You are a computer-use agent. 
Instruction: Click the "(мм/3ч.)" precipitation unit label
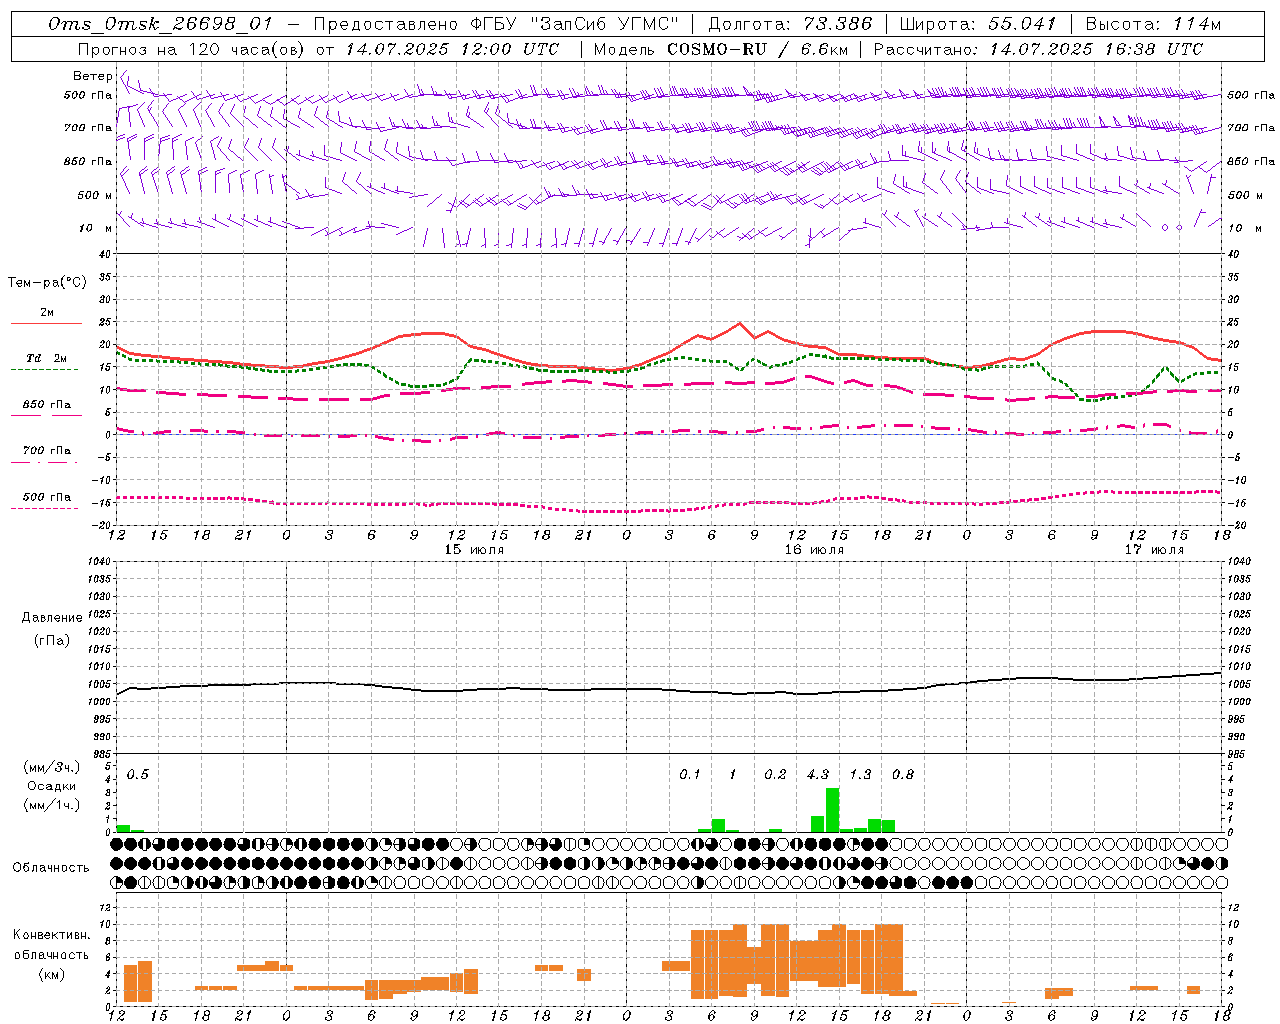52,767
